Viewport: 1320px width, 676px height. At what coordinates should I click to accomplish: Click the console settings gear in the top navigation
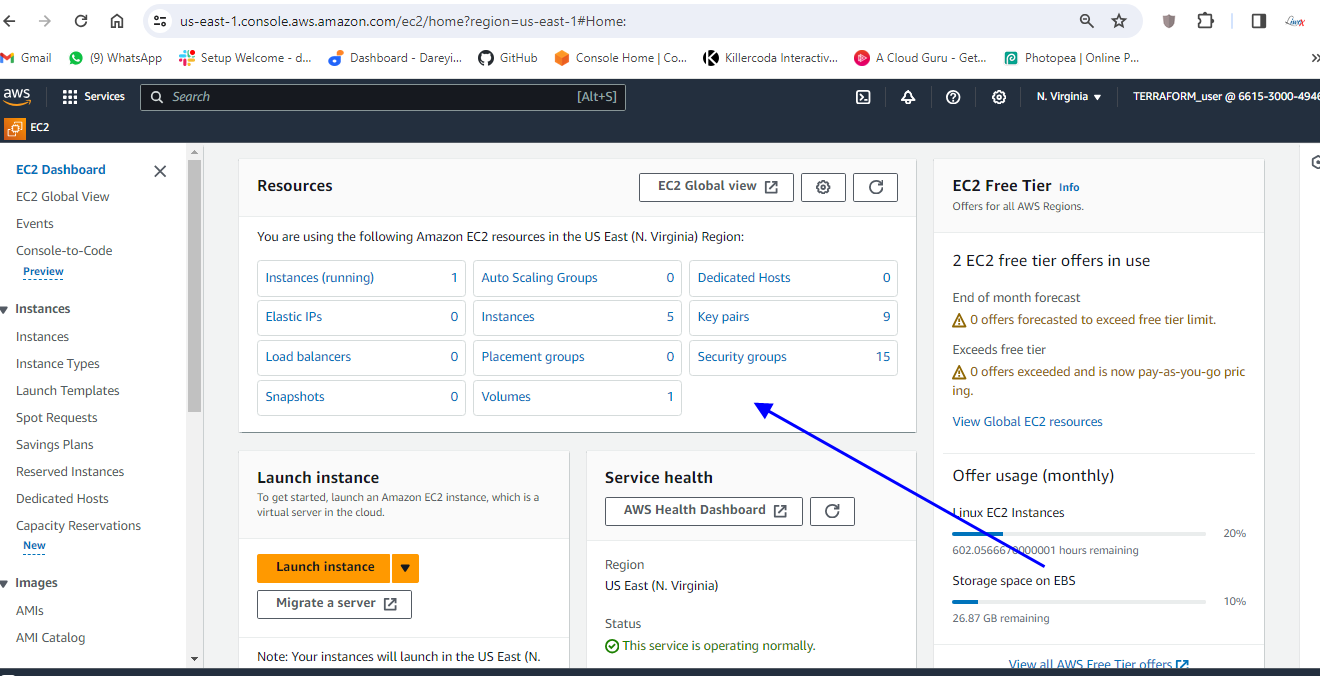tap(998, 97)
